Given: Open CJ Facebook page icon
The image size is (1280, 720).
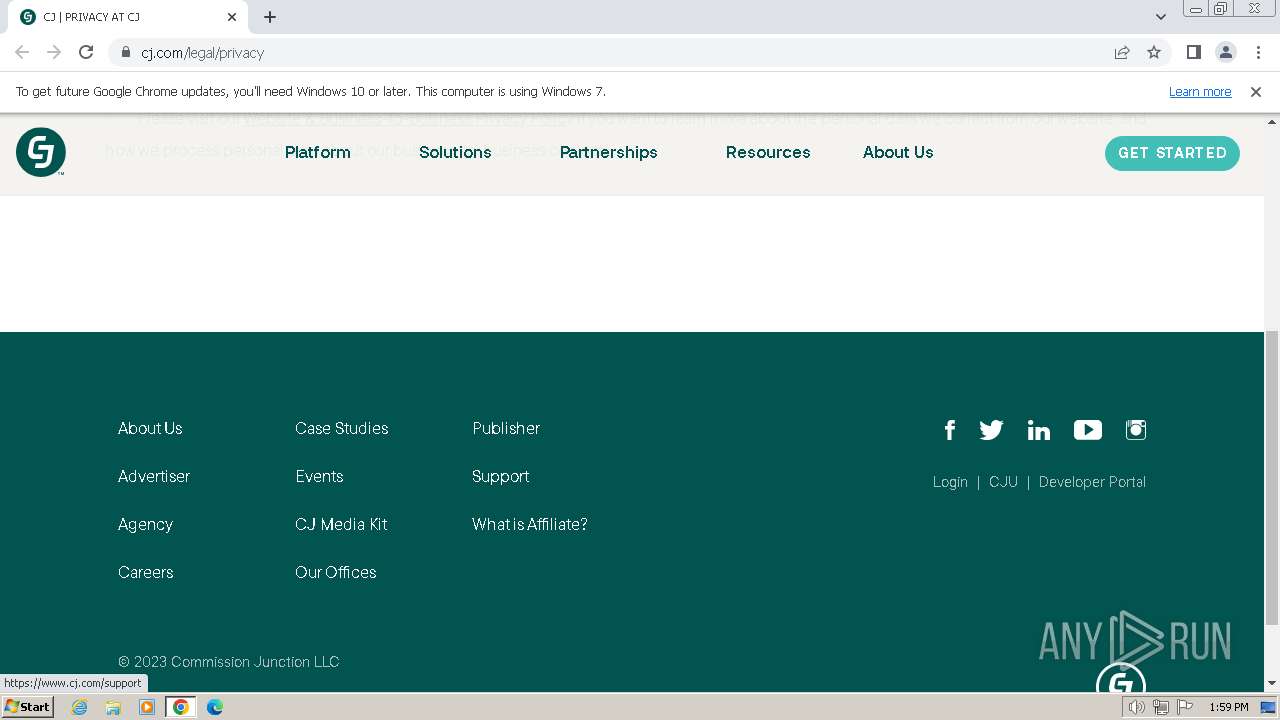Looking at the screenshot, I should click(x=950, y=430).
